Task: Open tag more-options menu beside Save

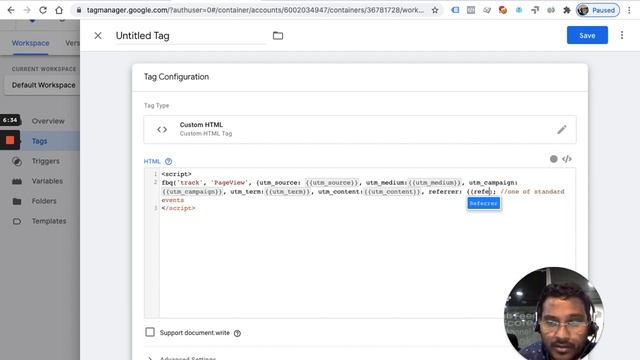Action: (622, 36)
